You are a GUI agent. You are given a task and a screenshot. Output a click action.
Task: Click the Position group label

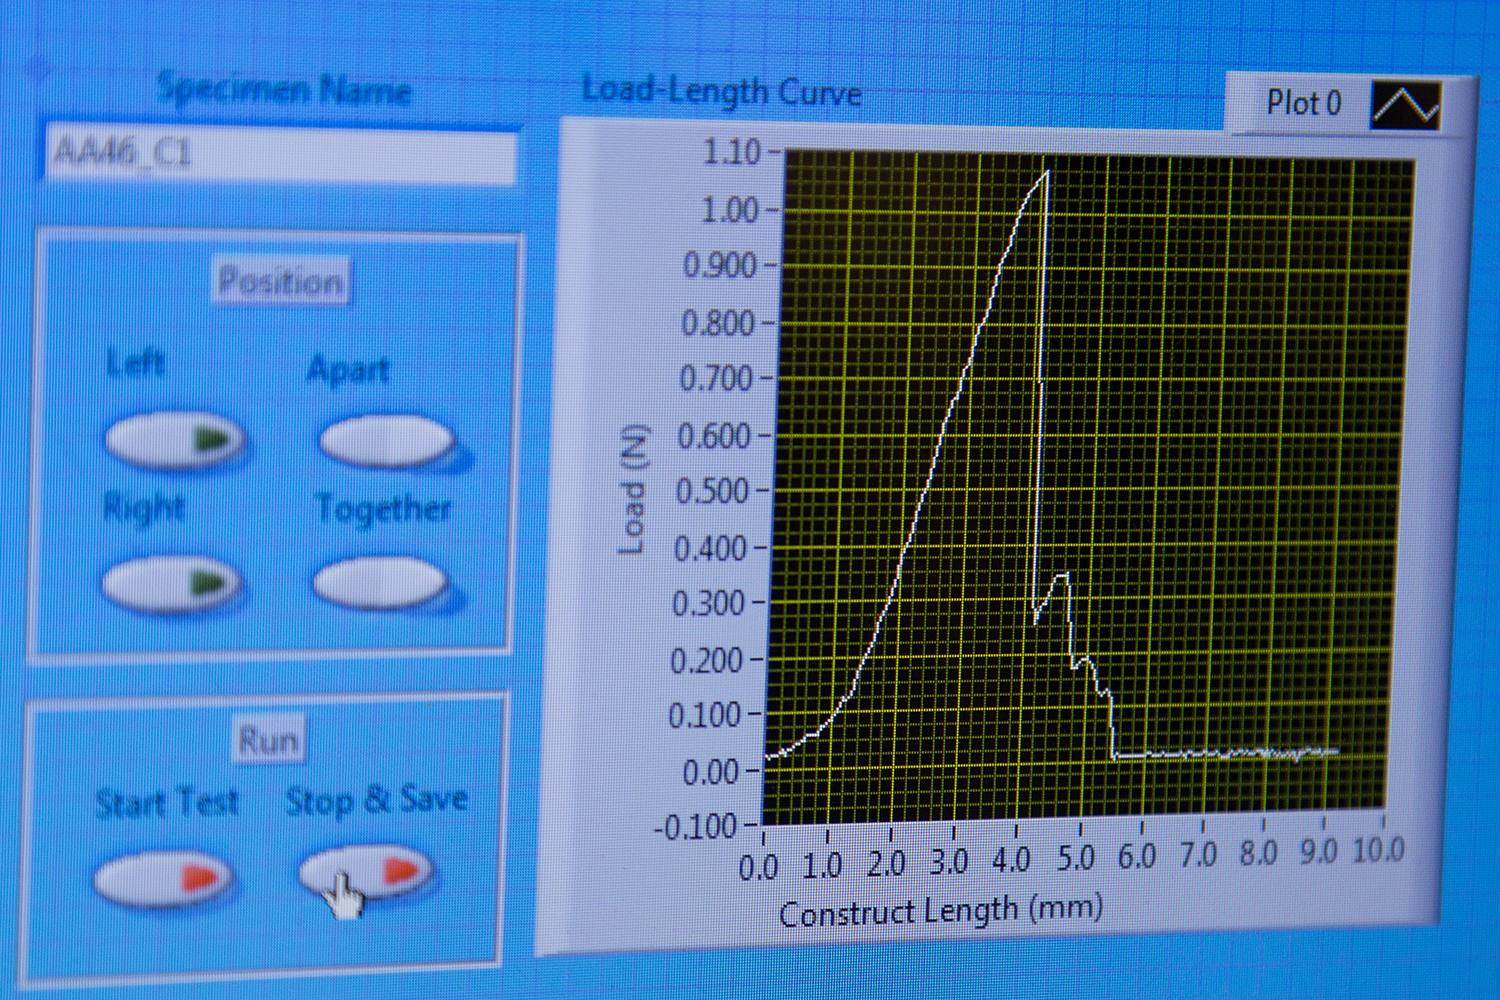click(x=281, y=282)
